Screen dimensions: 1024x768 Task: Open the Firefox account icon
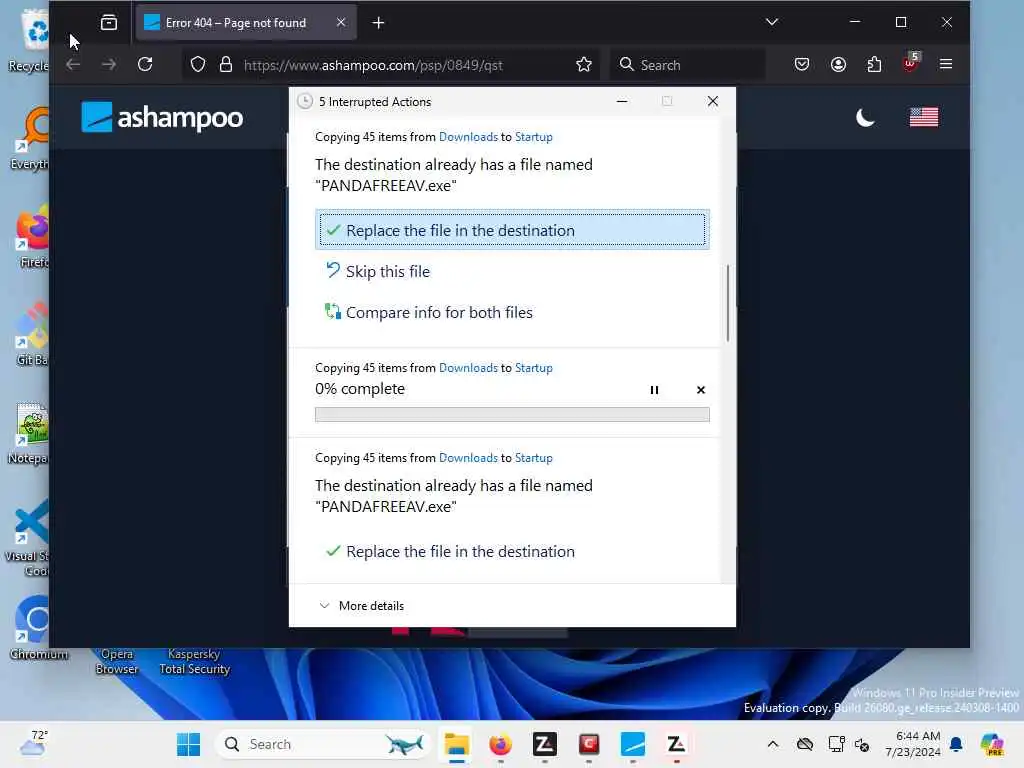click(x=839, y=65)
